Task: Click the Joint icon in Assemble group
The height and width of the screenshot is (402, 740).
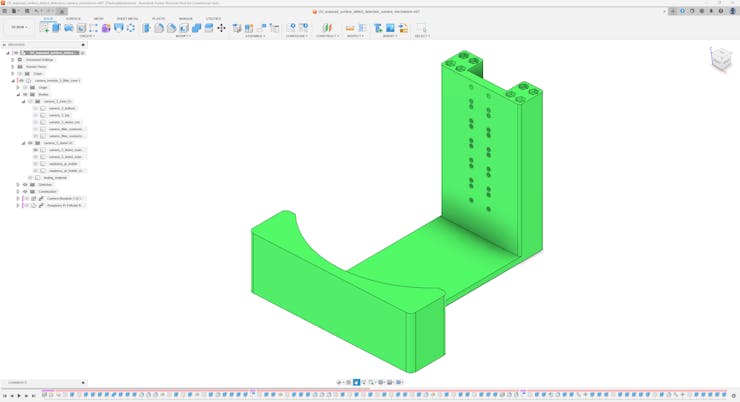Action: tap(250, 28)
